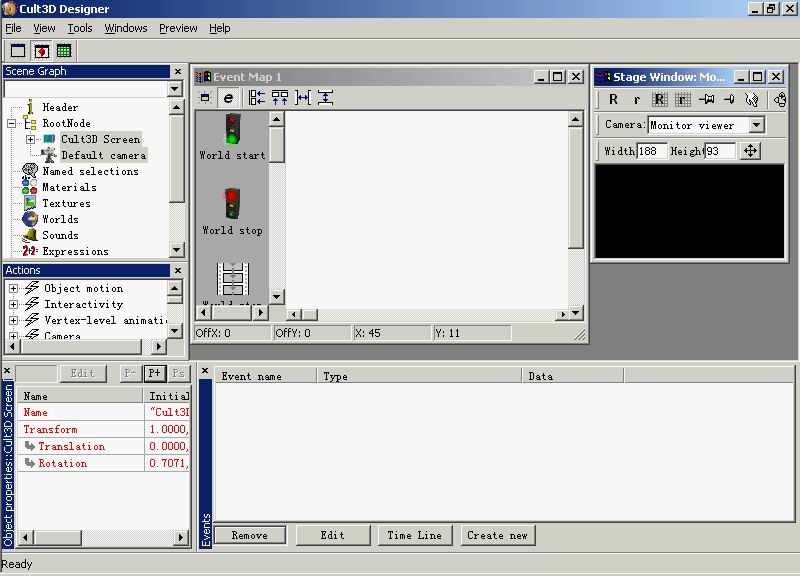Close the Actions panel
The image size is (800, 576).
[x=178, y=270]
